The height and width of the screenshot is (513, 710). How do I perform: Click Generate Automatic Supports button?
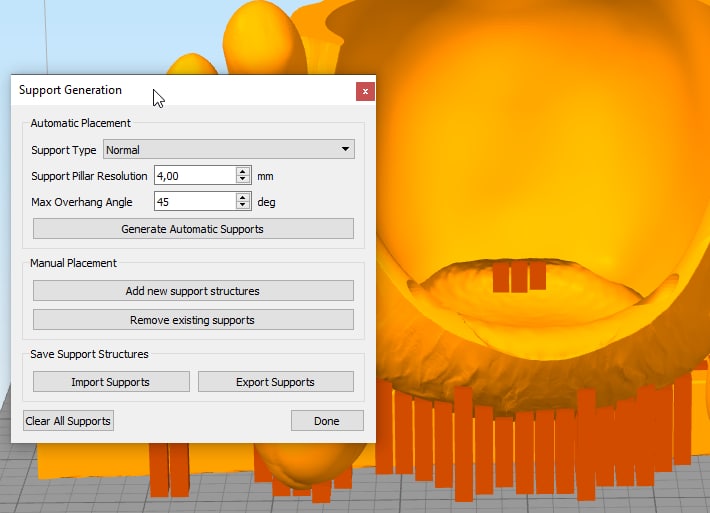point(193,229)
